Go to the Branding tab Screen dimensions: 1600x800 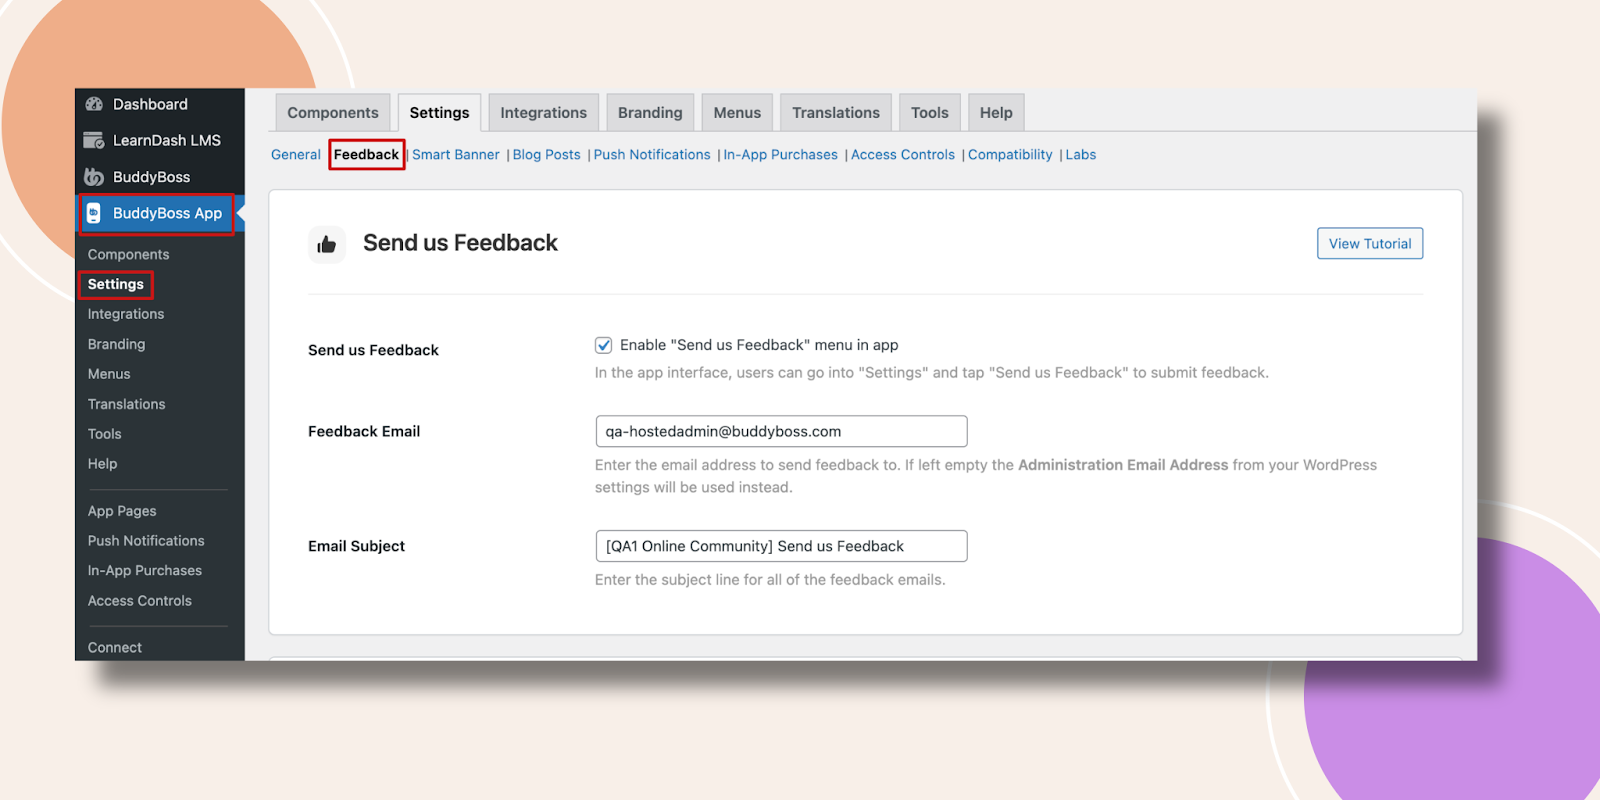click(x=650, y=113)
